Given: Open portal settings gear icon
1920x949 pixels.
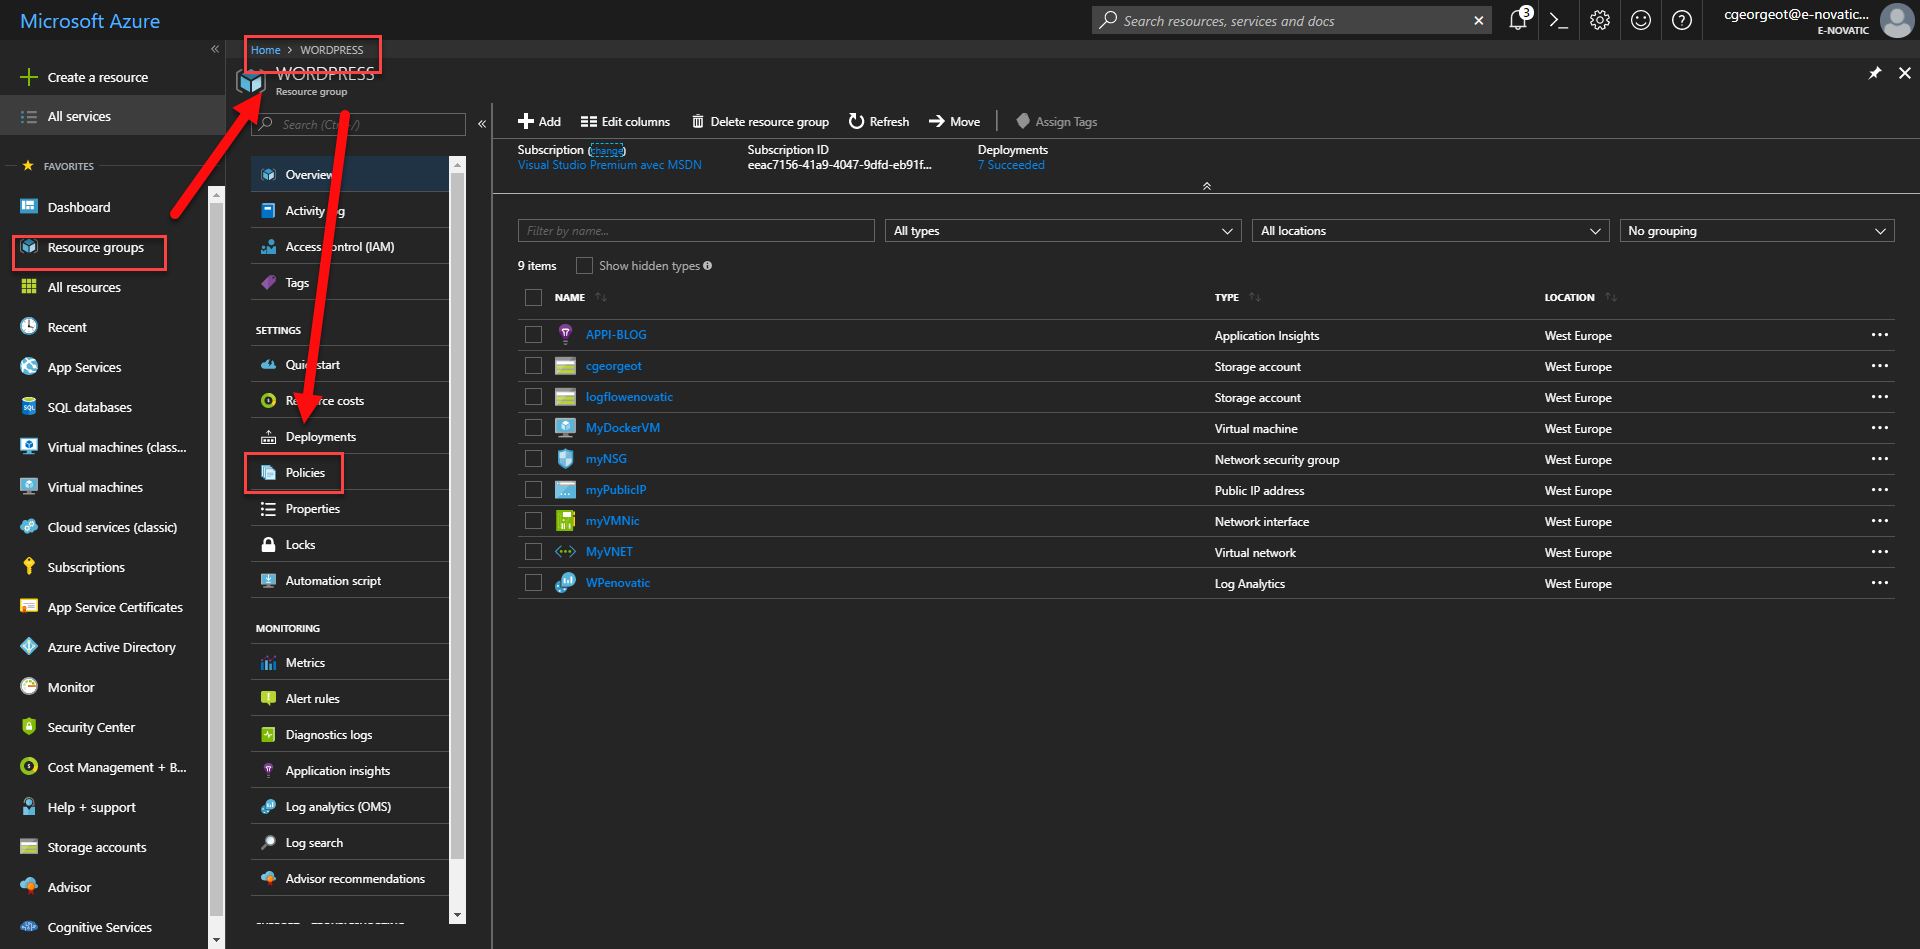Looking at the screenshot, I should coord(1600,20).
